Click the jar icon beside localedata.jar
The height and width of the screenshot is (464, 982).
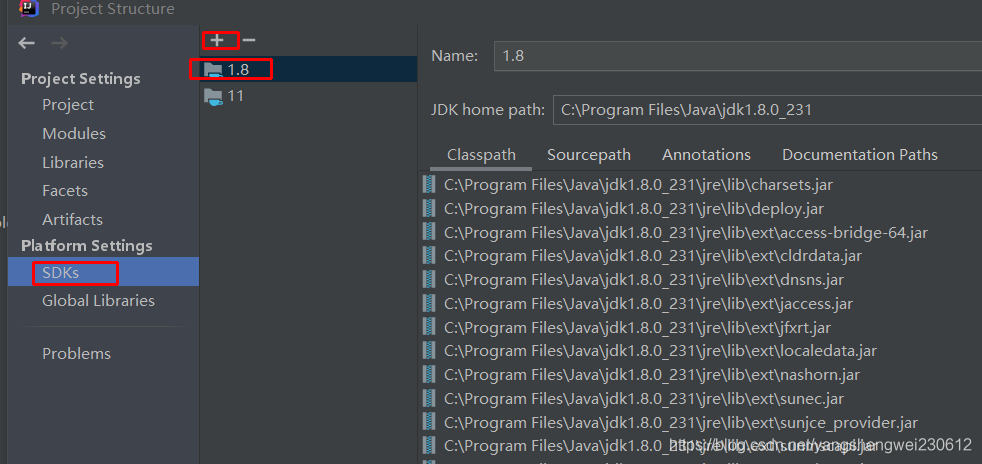click(x=429, y=351)
